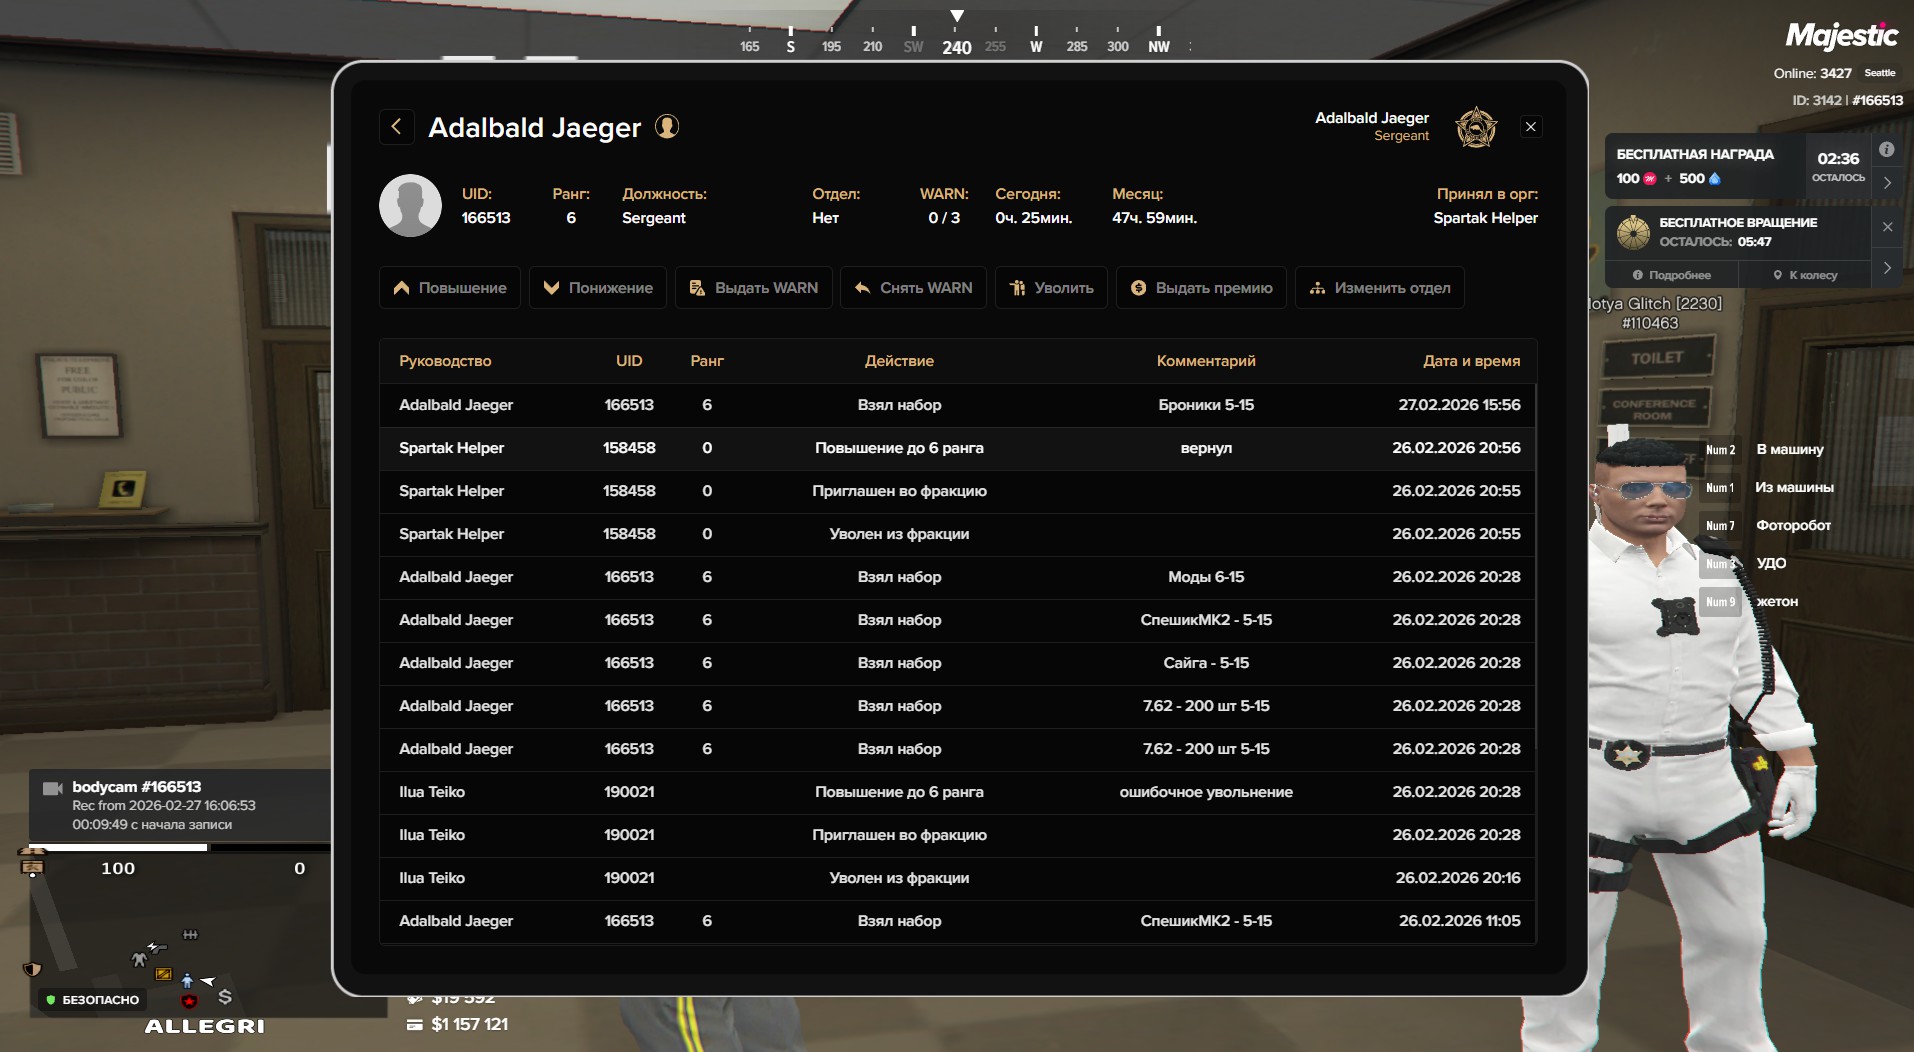The height and width of the screenshot is (1052, 1914).
Task: Click the info icon on free reward panel
Action: pos(1886,150)
